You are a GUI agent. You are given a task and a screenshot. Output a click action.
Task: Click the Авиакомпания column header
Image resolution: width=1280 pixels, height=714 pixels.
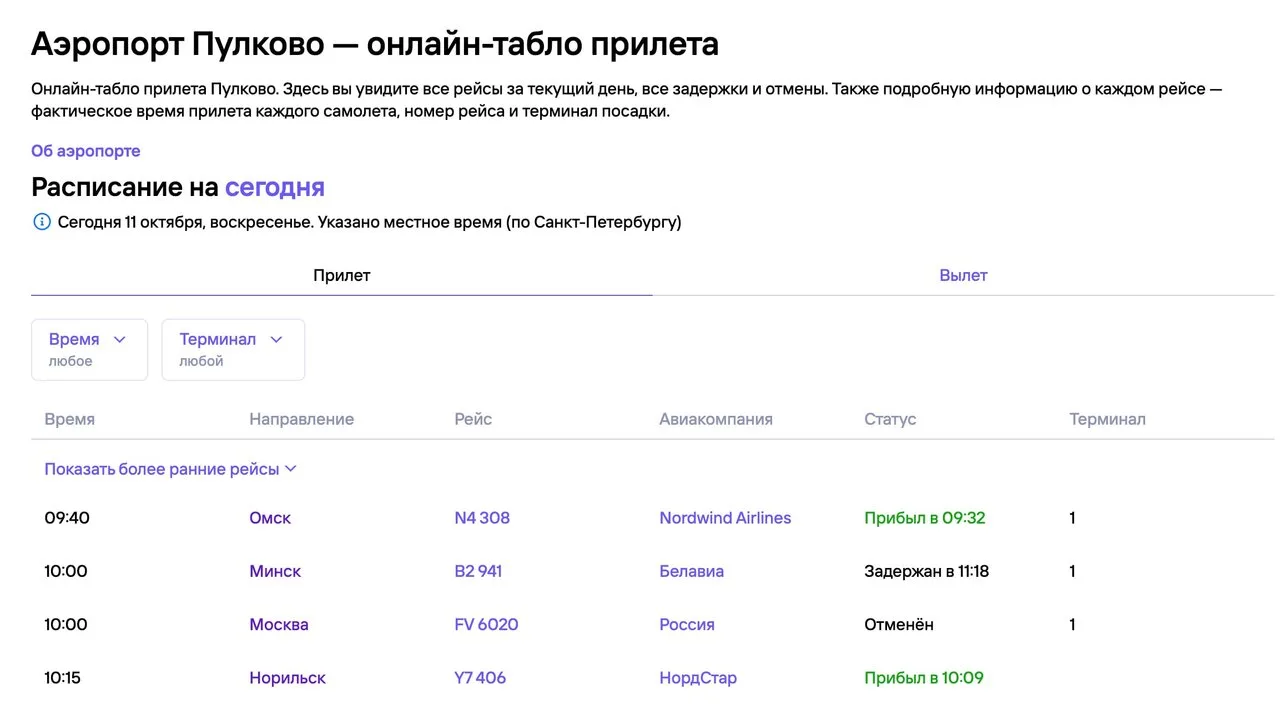click(716, 419)
